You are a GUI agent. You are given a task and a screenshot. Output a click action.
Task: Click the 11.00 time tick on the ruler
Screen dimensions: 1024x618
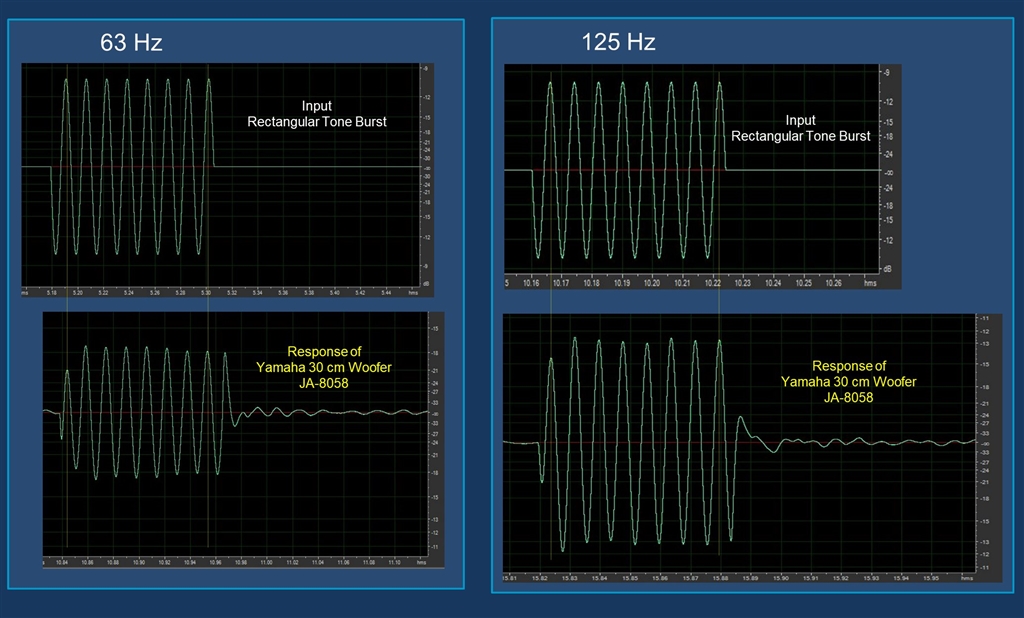coord(266,562)
